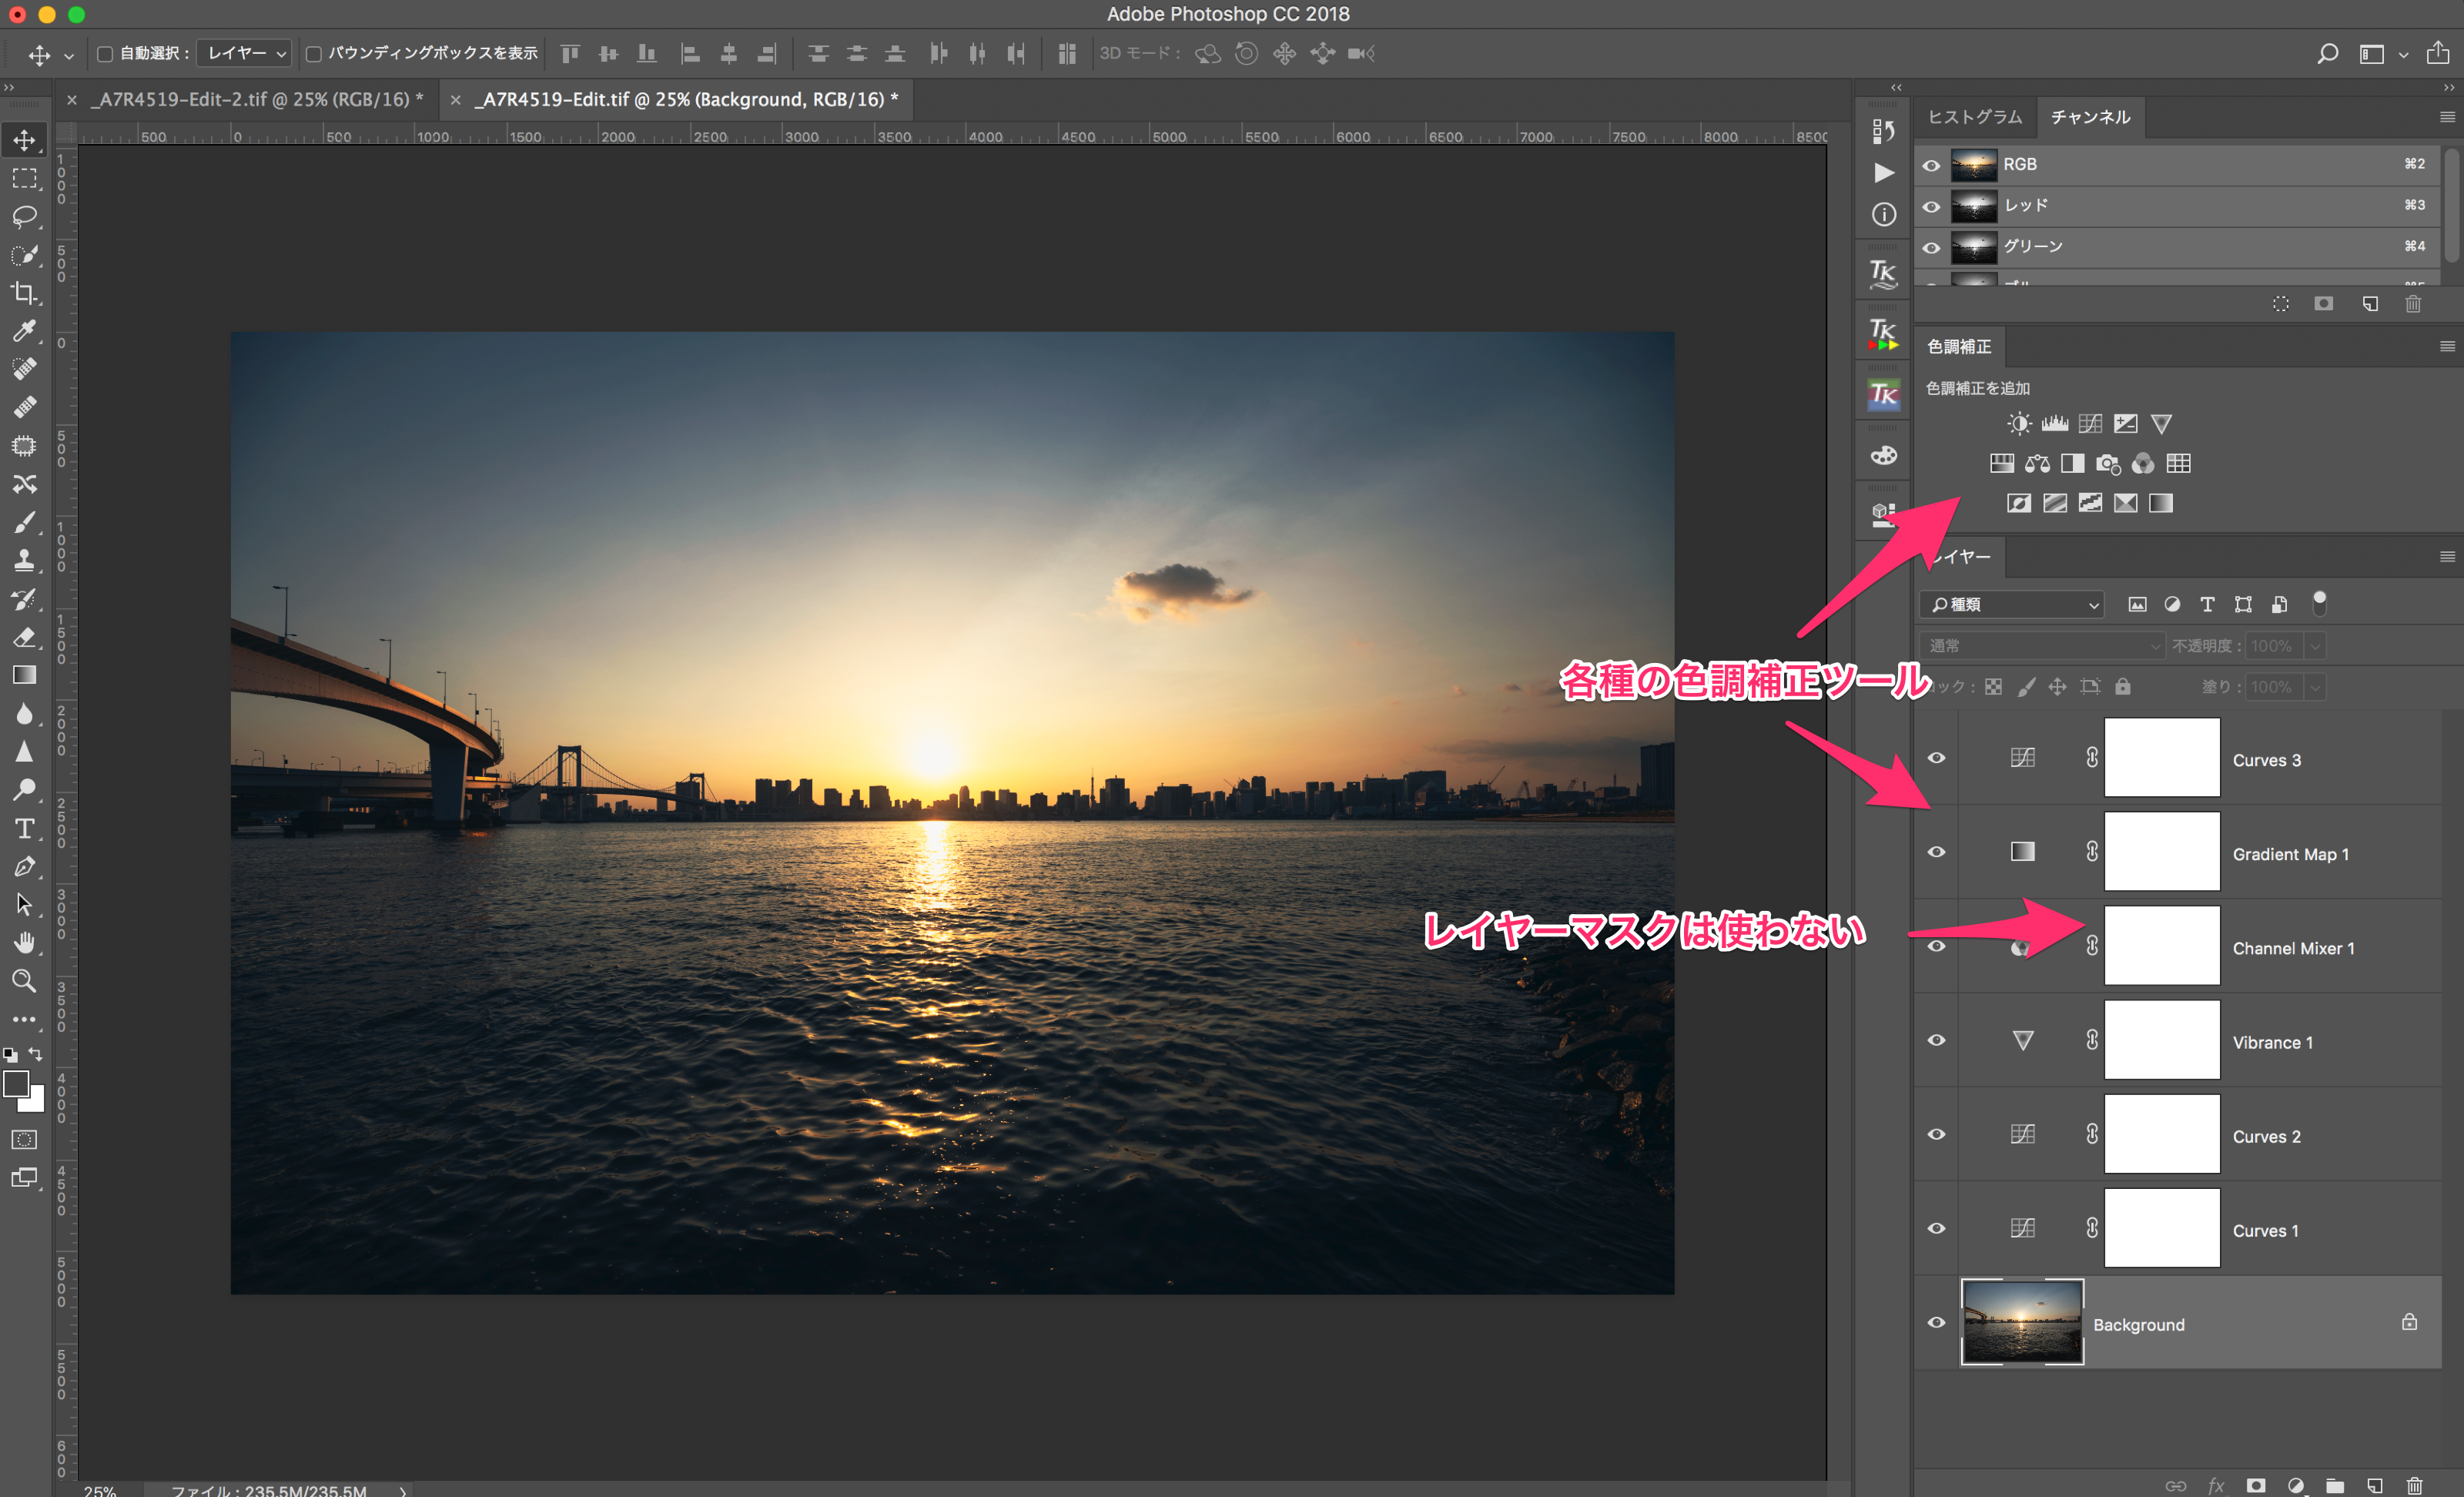Select the Clone Stamp tool

pos(25,560)
